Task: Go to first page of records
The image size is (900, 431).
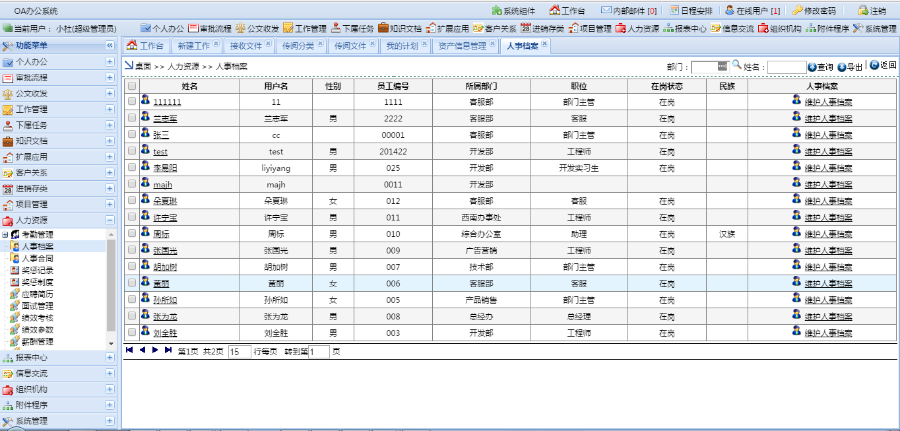Action: 129,350
